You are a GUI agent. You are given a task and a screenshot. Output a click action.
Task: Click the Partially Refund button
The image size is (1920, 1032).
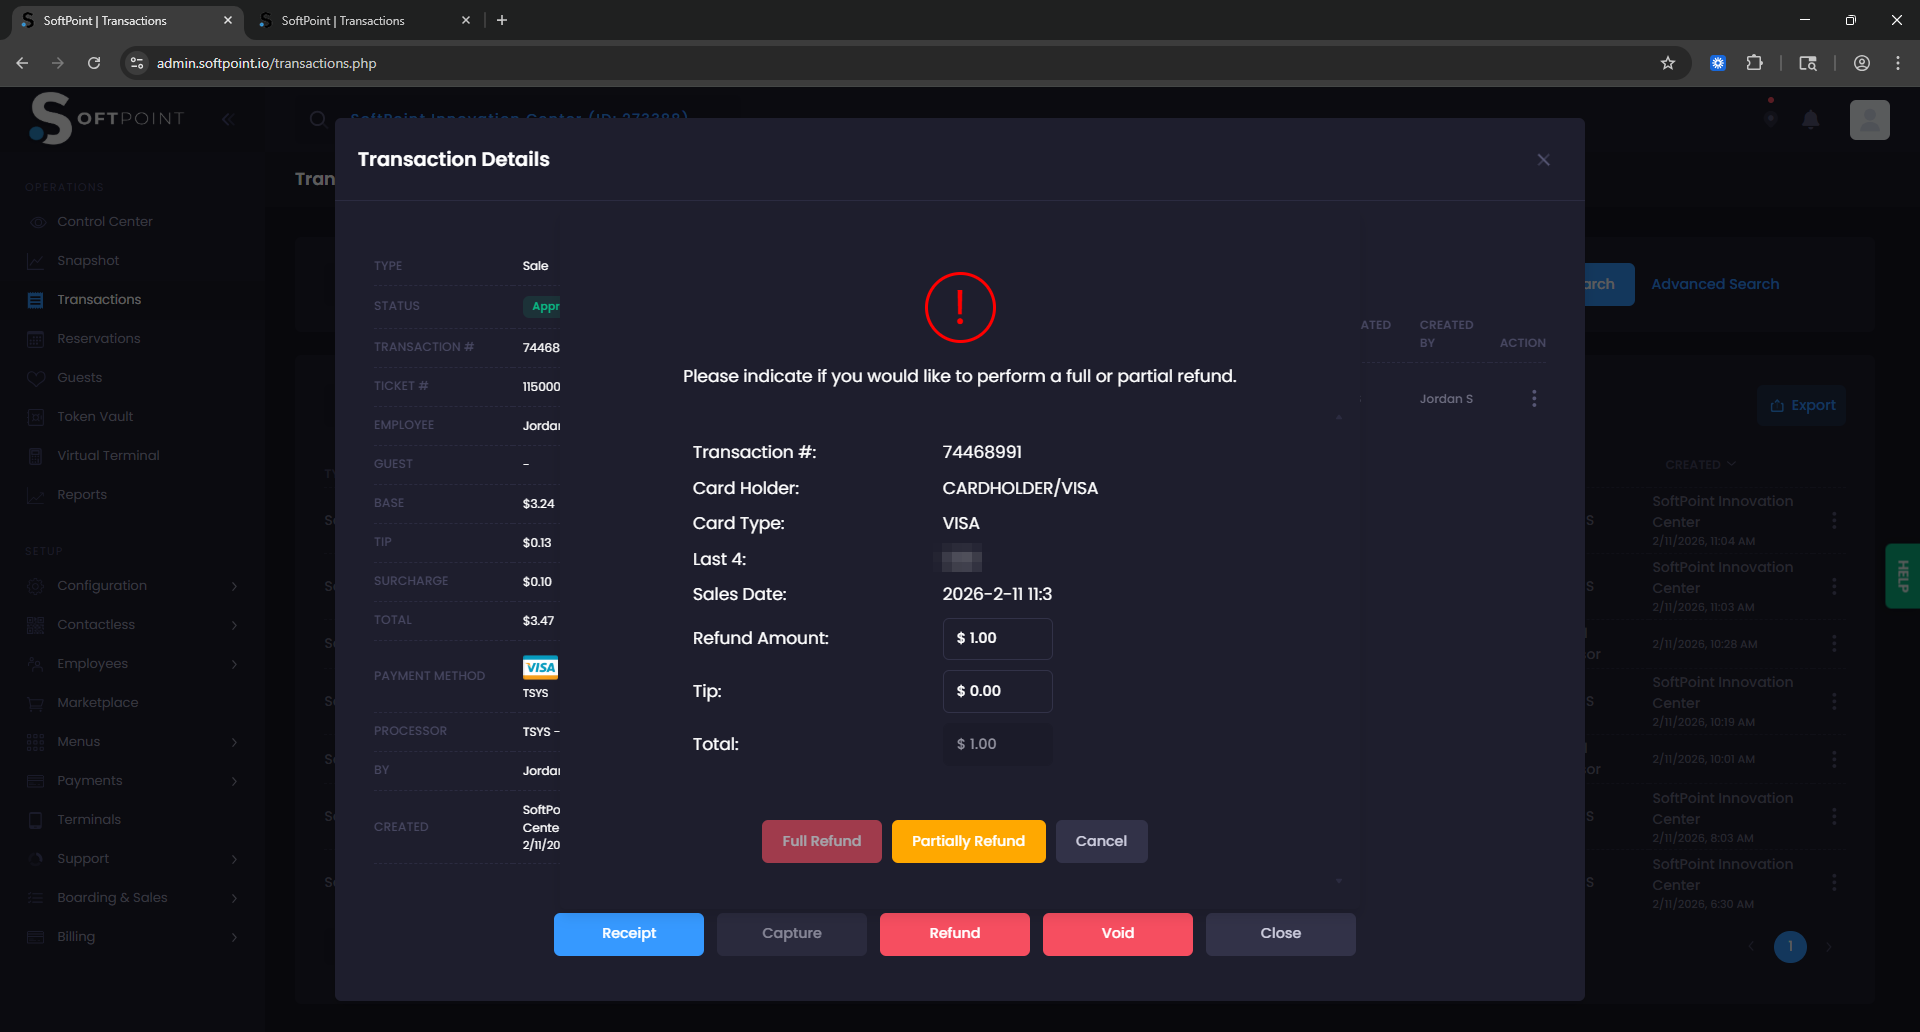pos(967,841)
